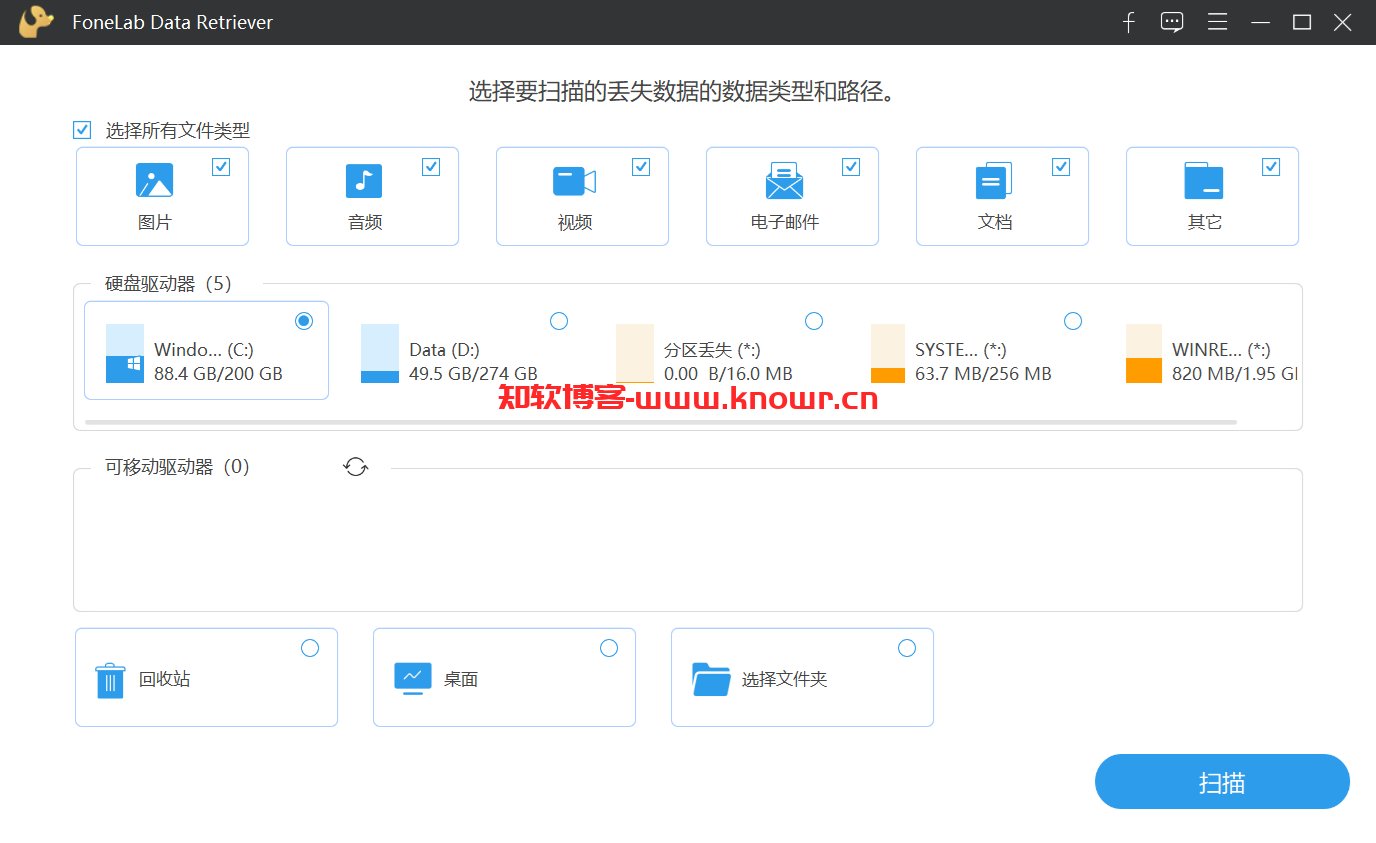
Task: Select the SYSTE... partition radio button
Action: [x=1073, y=320]
